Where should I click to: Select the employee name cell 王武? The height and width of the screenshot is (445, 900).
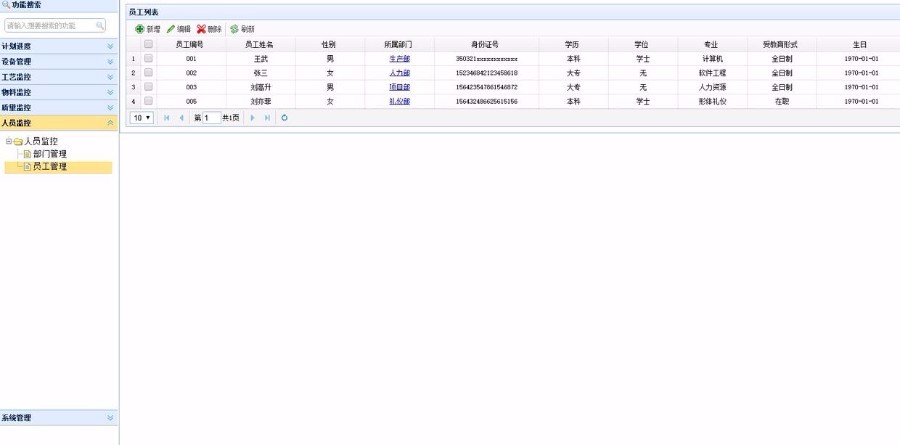261,59
